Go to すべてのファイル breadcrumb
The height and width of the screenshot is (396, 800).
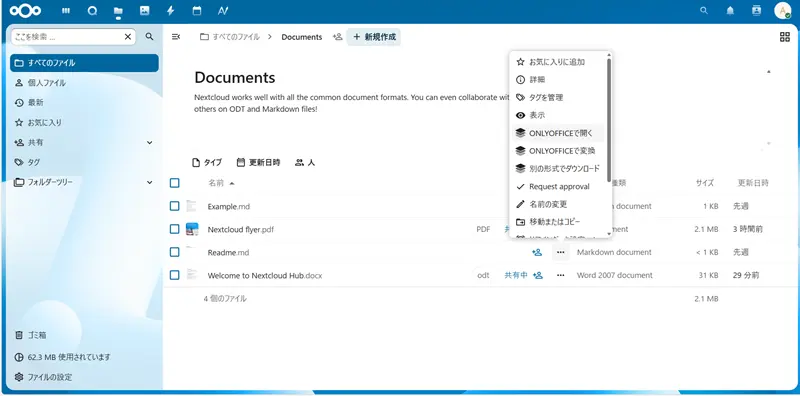pyautogui.click(x=230, y=37)
